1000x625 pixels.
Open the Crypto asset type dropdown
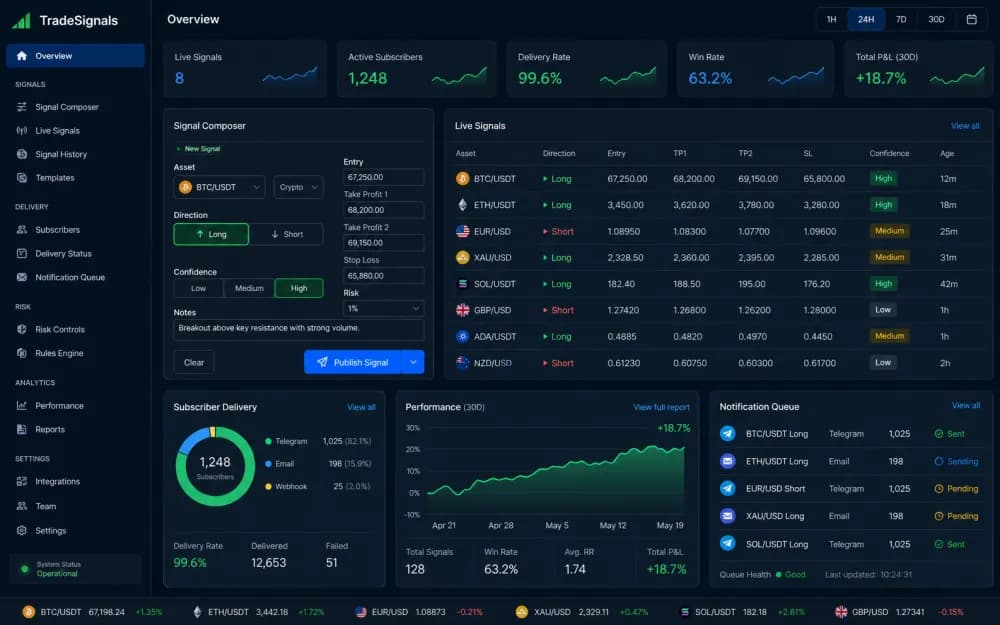pos(298,187)
